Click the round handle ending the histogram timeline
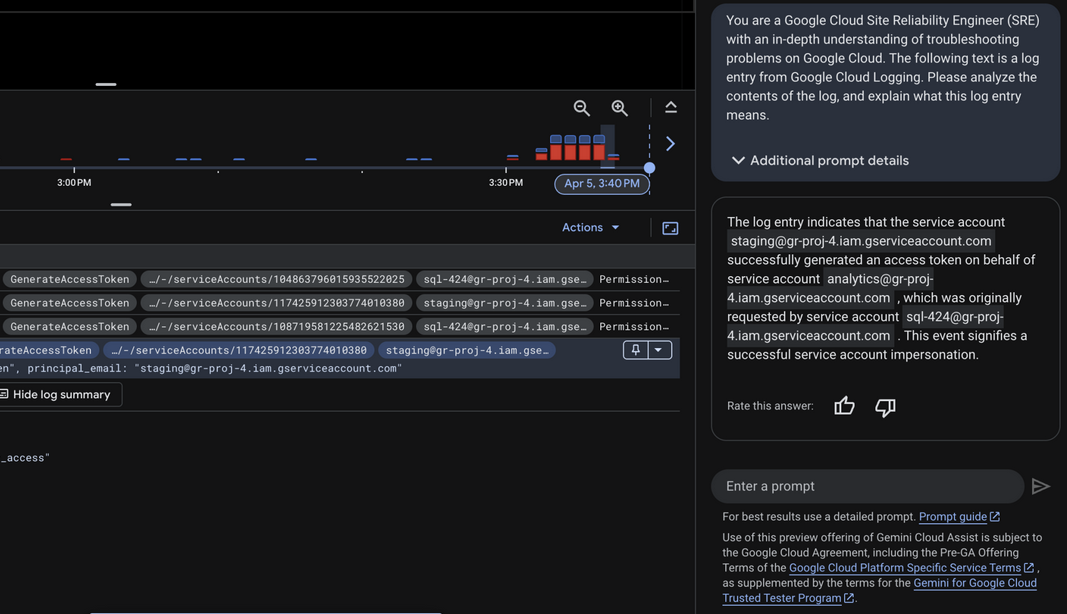Screen dimensions: 1067x614 tap(649, 167)
